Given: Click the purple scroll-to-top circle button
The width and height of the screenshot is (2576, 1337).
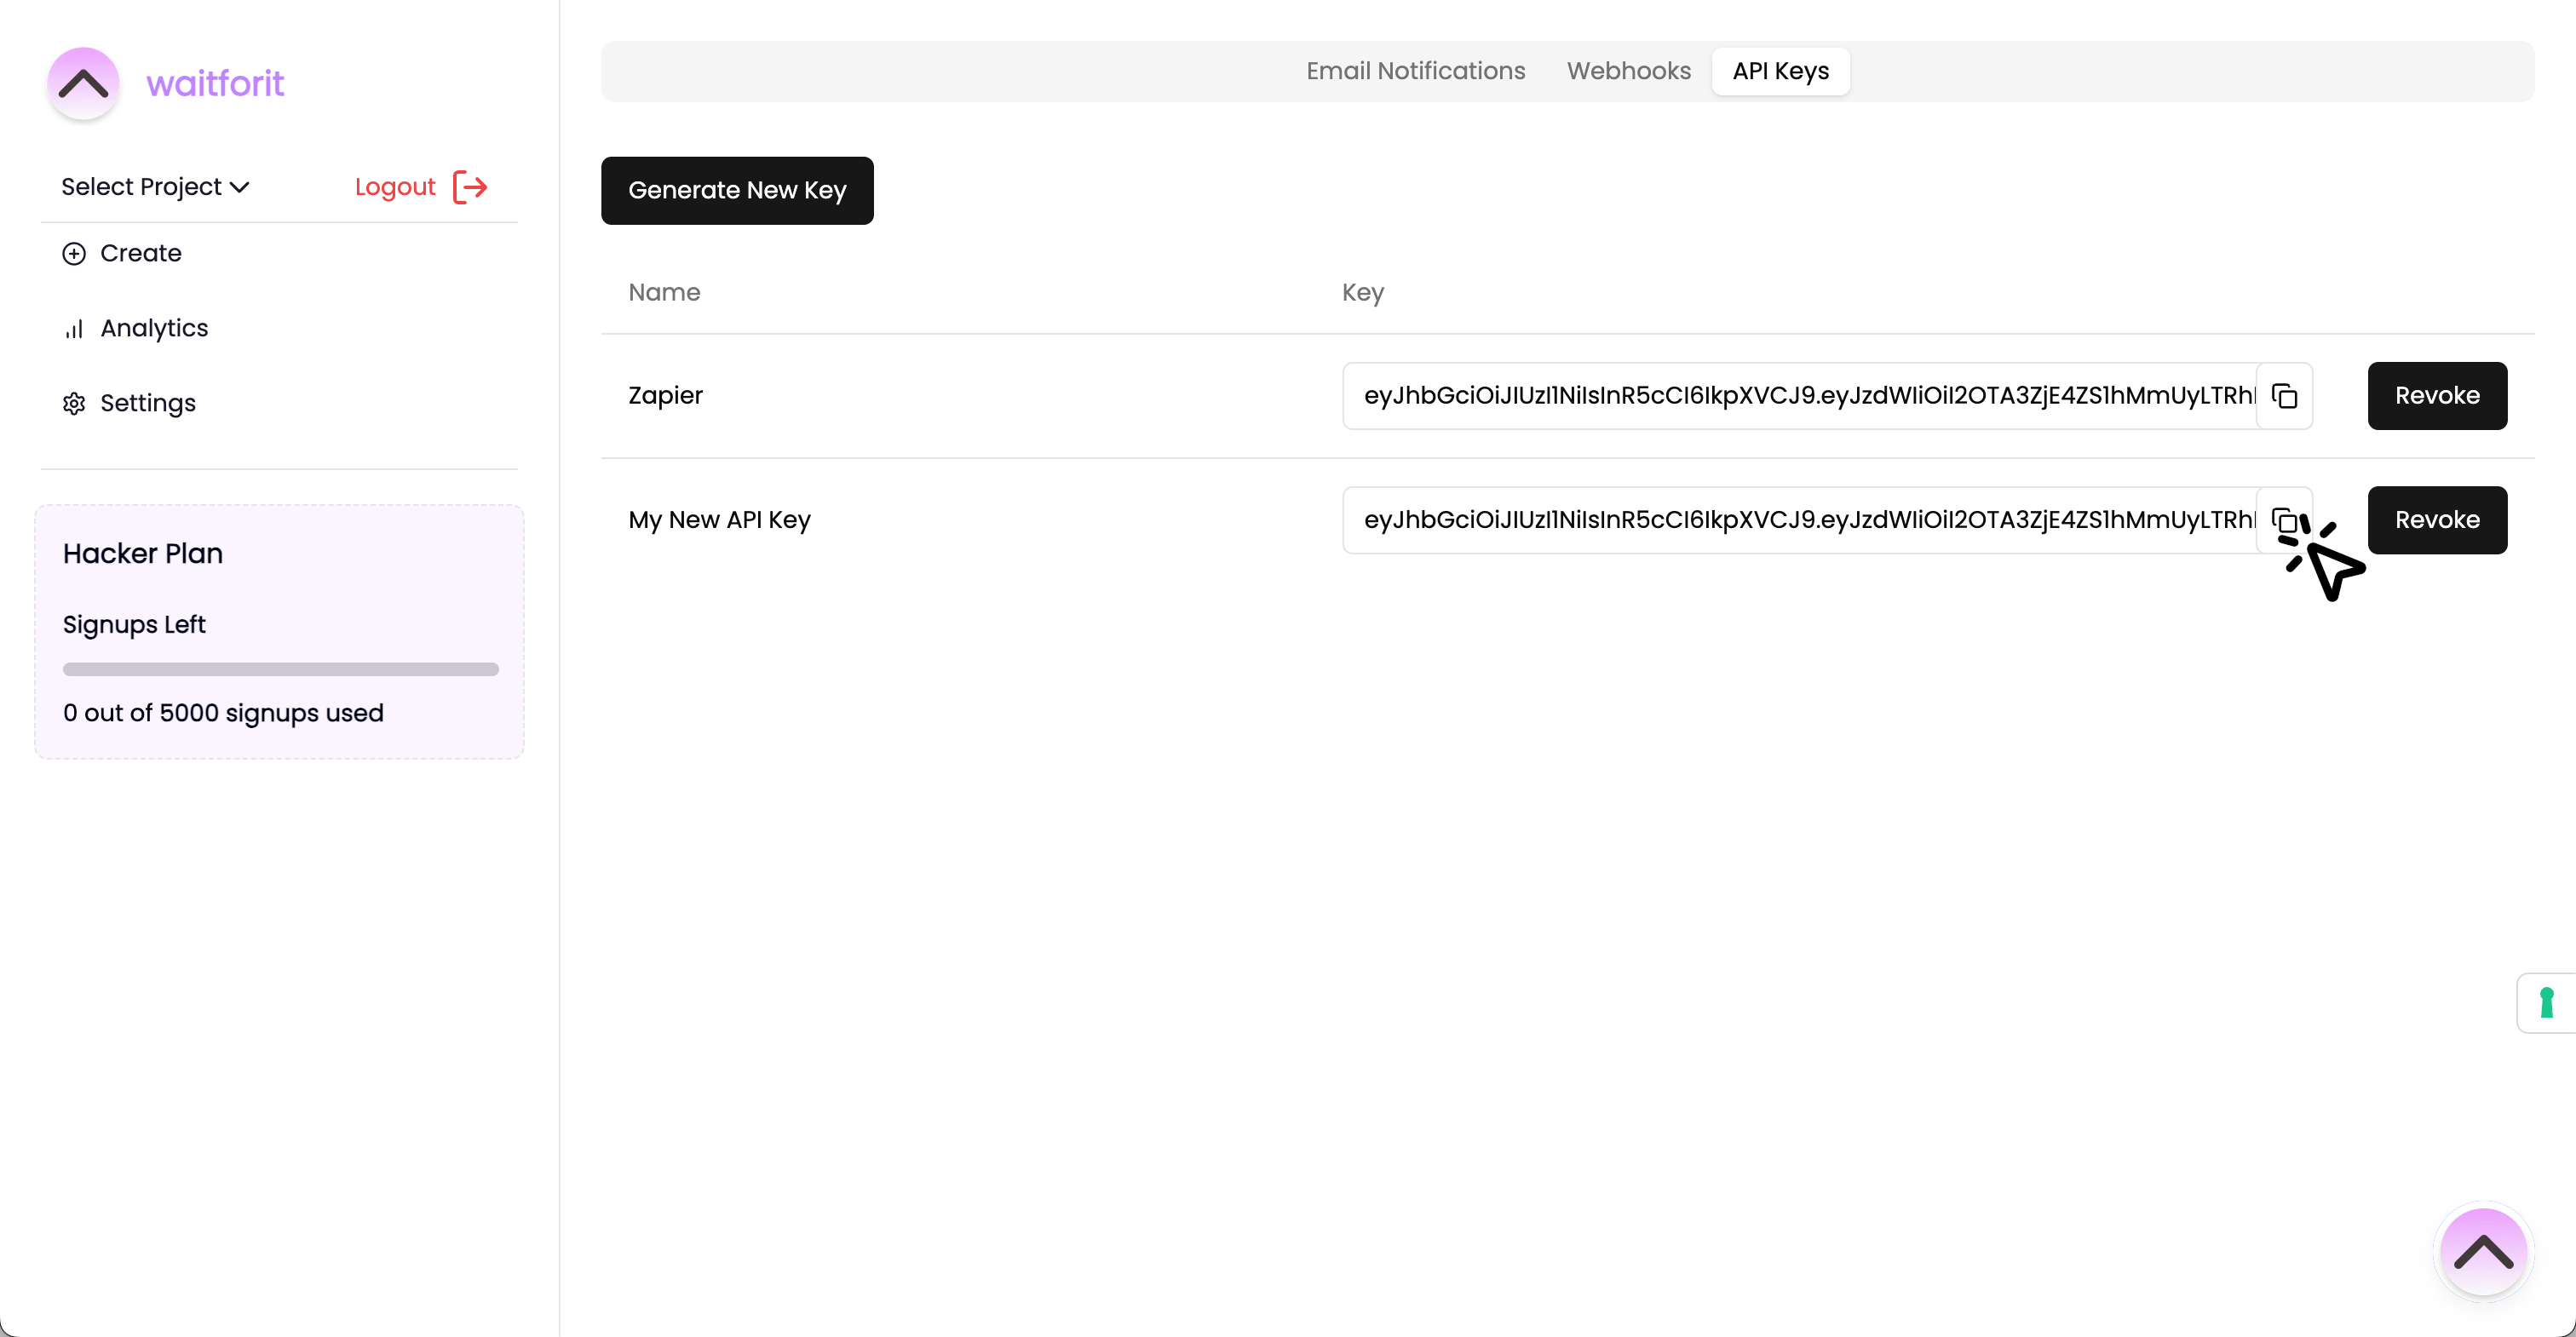Looking at the screenshot, I should coord(2484,1251).
